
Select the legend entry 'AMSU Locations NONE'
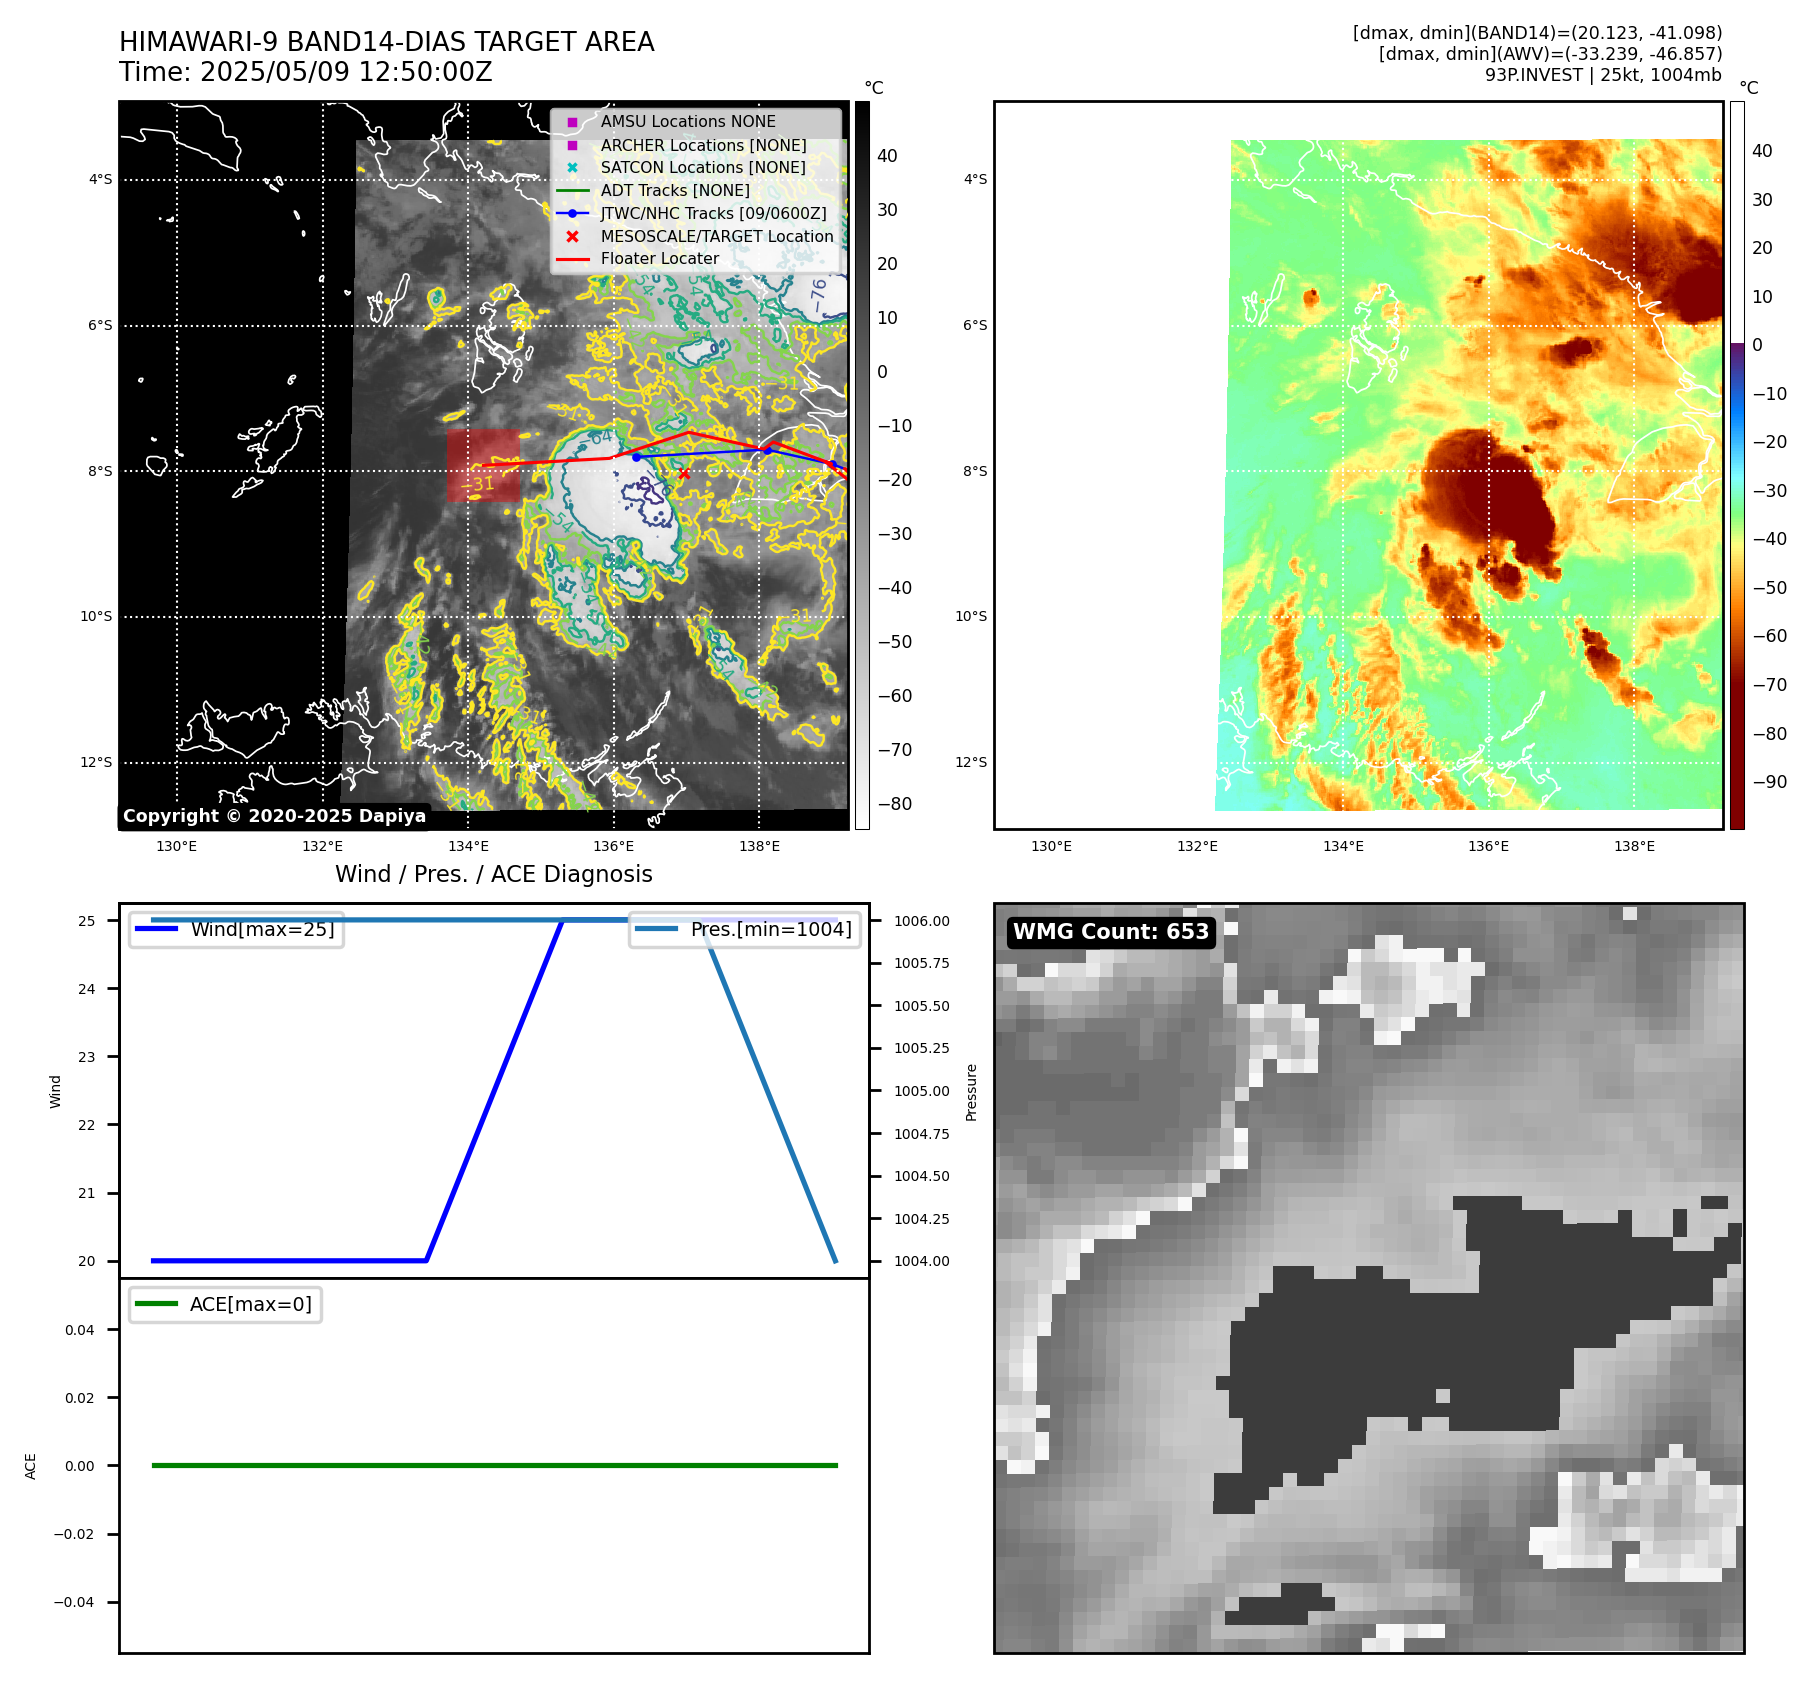click(688, 122)
